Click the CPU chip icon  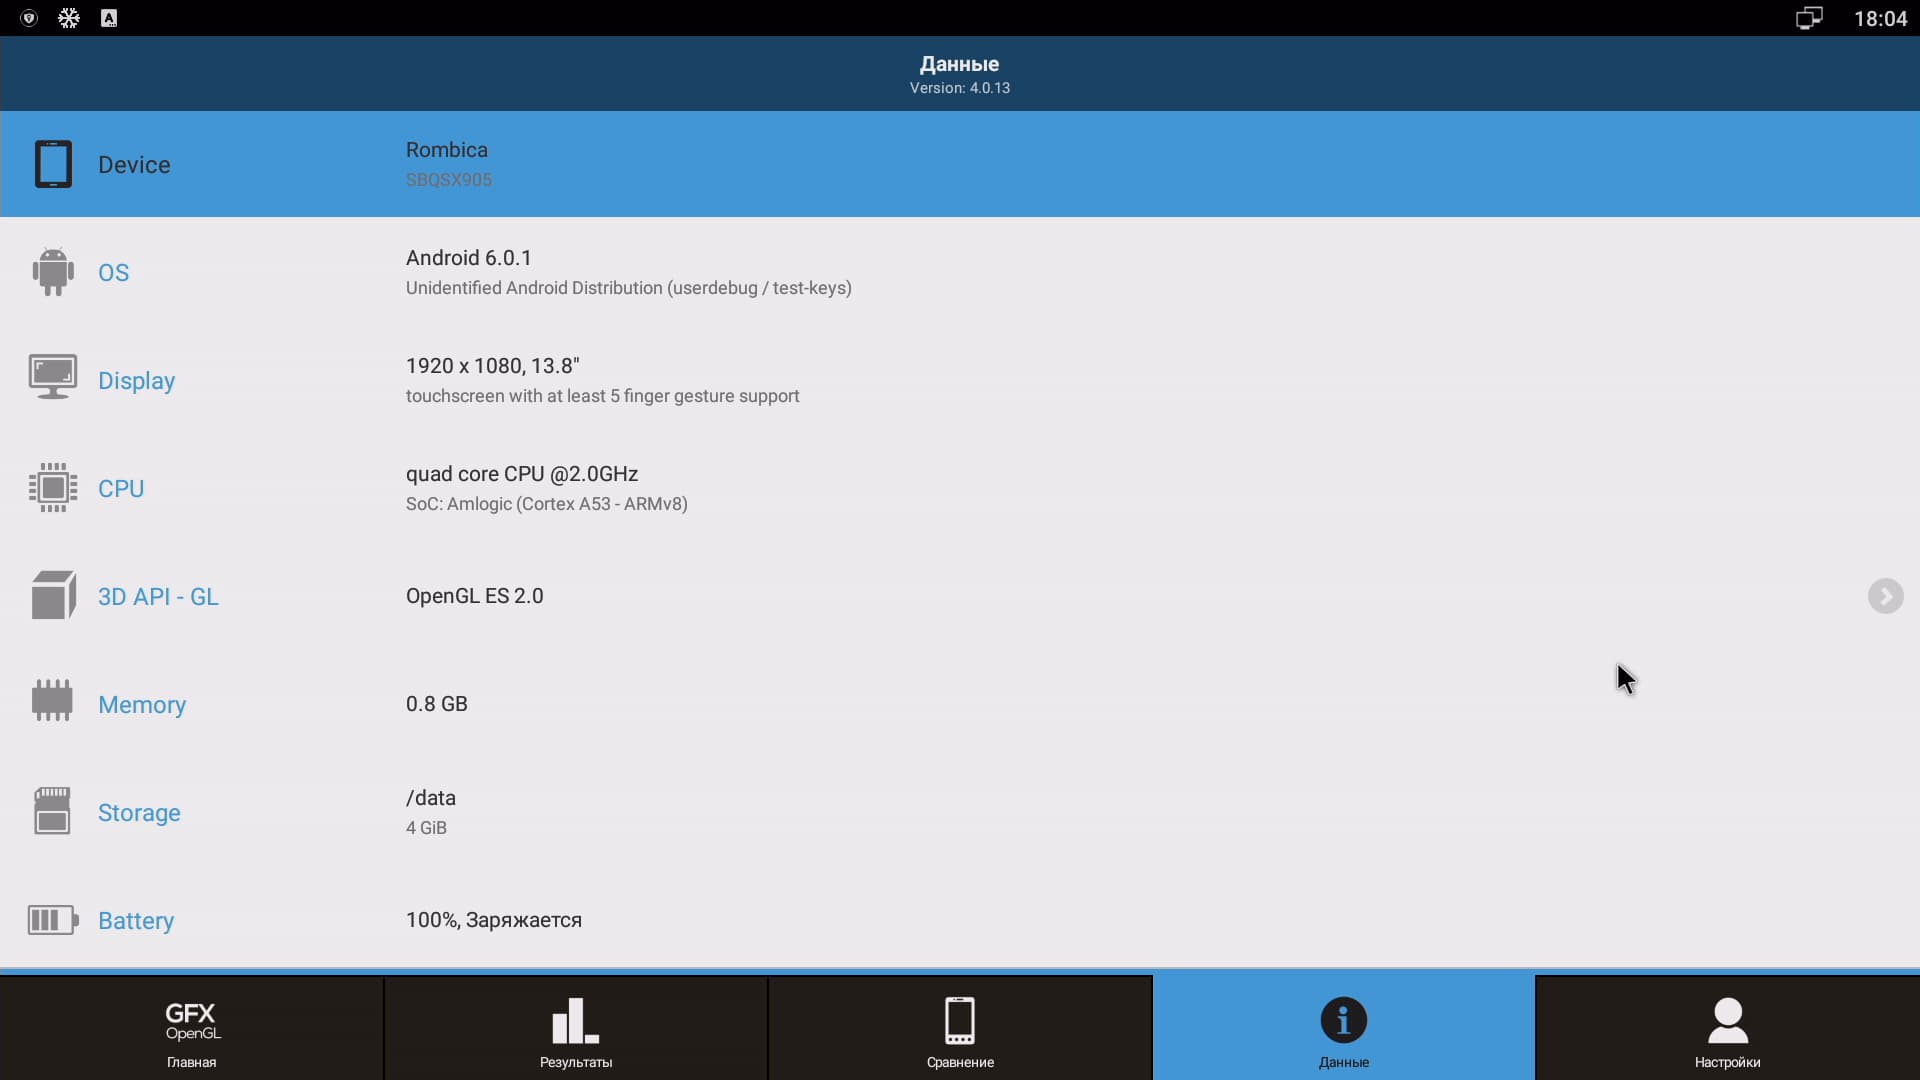(x=53, y=488)
